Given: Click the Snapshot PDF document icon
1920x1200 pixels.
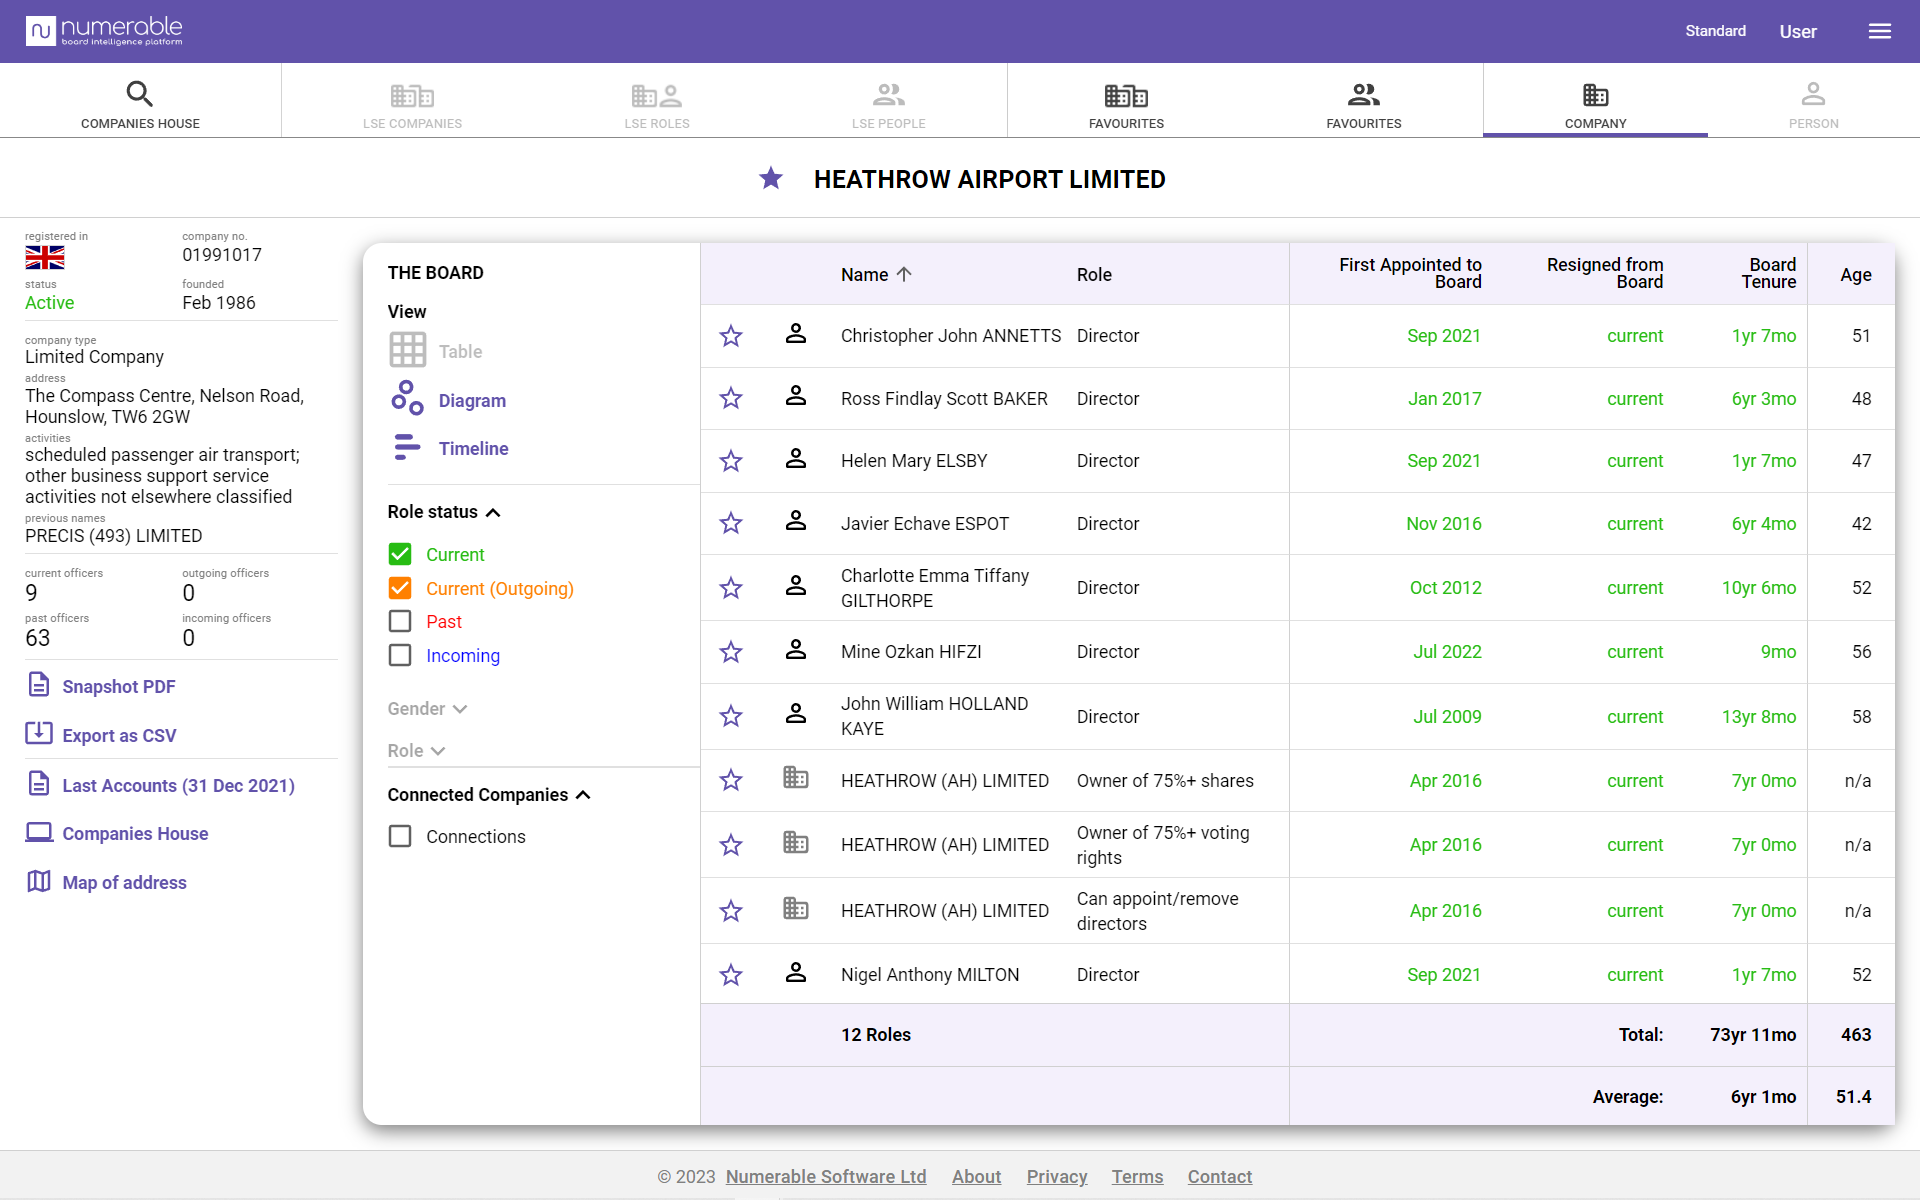Looking at the screenshot, I should tap(39, 685).
